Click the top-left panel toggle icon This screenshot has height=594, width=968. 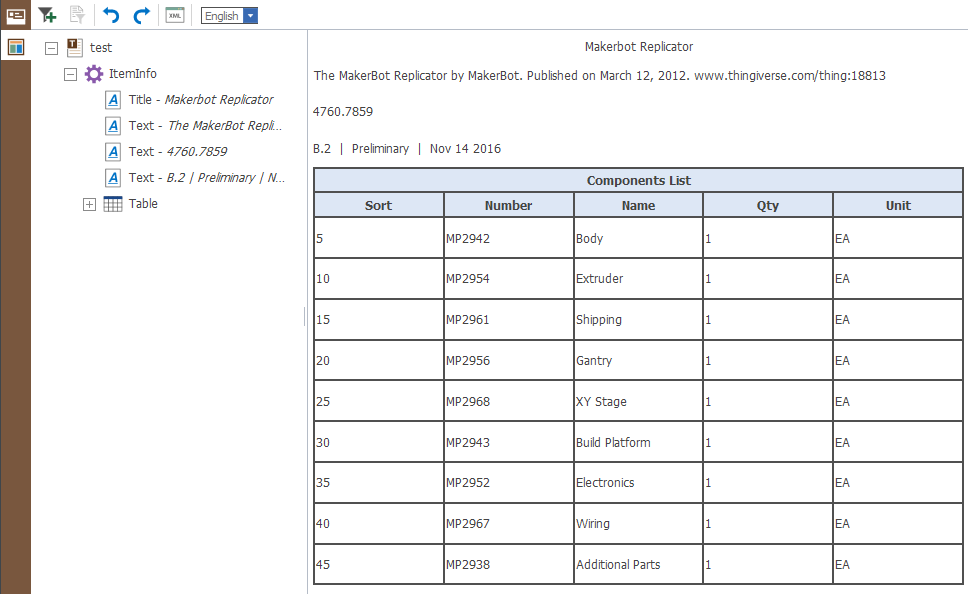click(16, 15)
